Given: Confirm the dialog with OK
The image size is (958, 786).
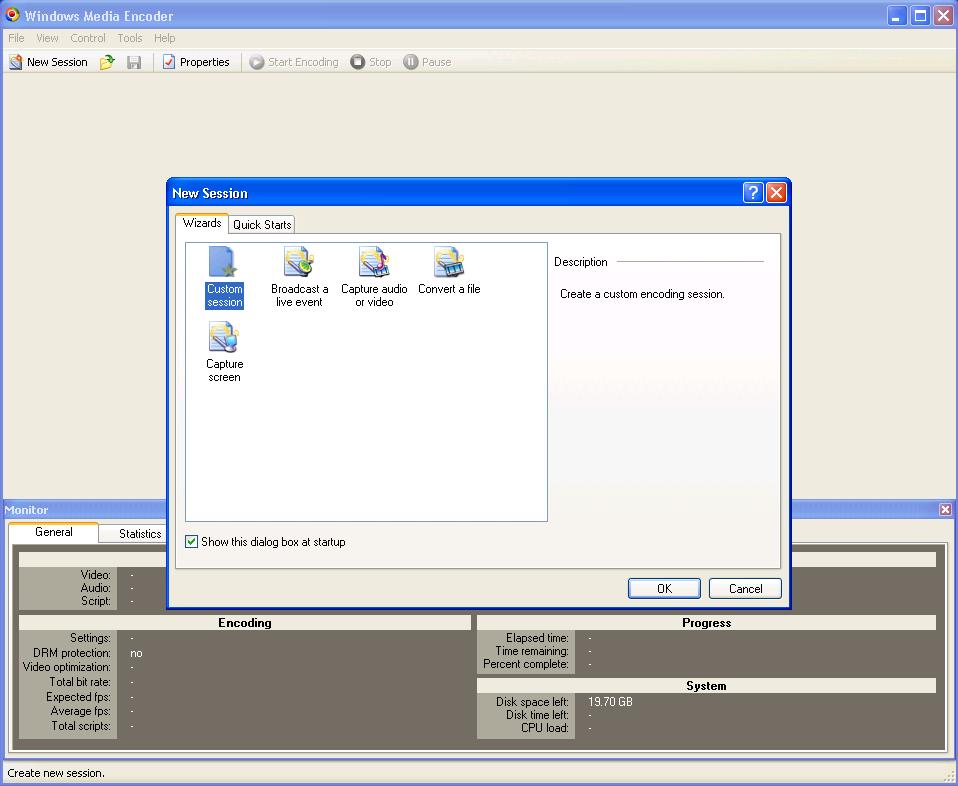Looking at the screenshot, I should point(664,589).
